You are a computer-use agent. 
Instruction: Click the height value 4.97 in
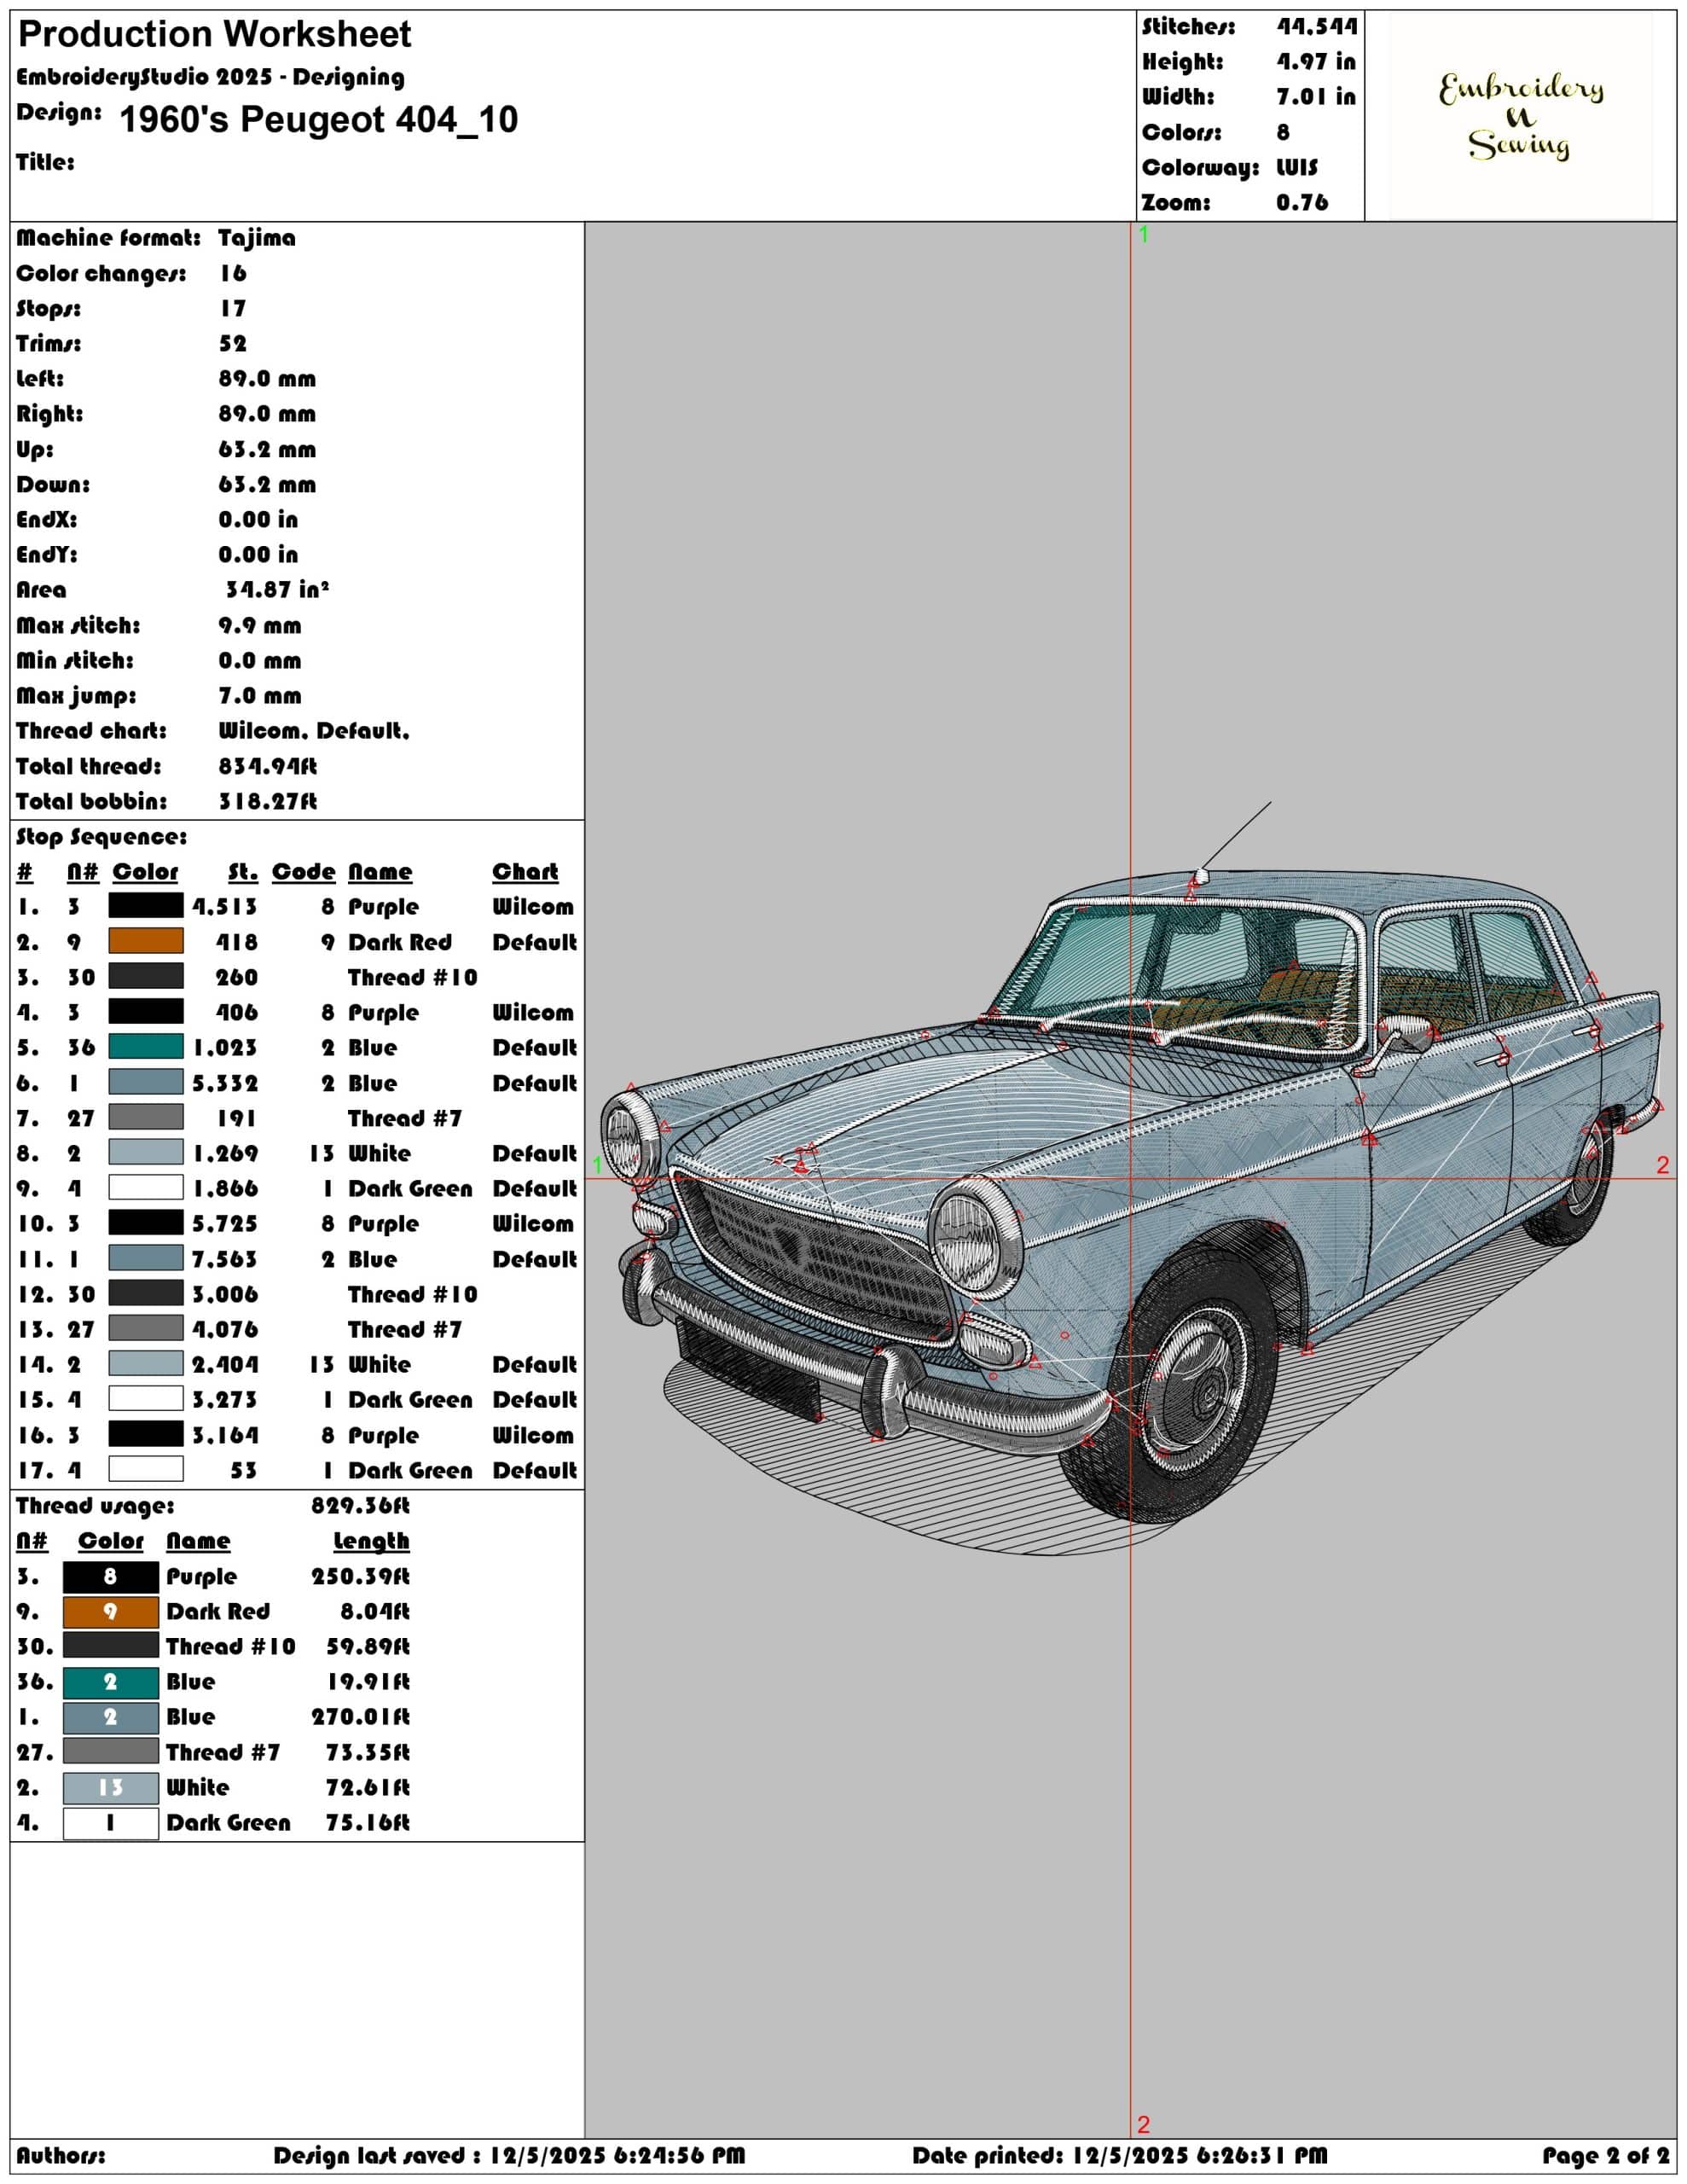(1316, 62)
